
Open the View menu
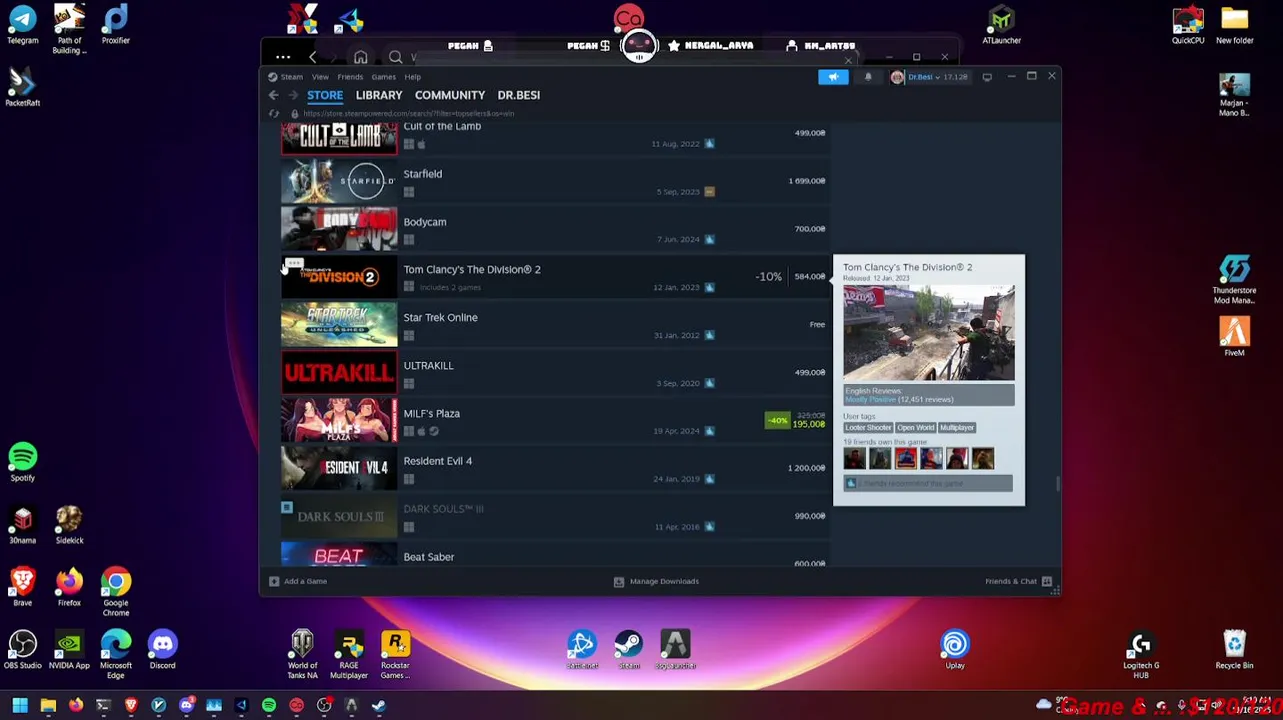click(x=320, y=77)
